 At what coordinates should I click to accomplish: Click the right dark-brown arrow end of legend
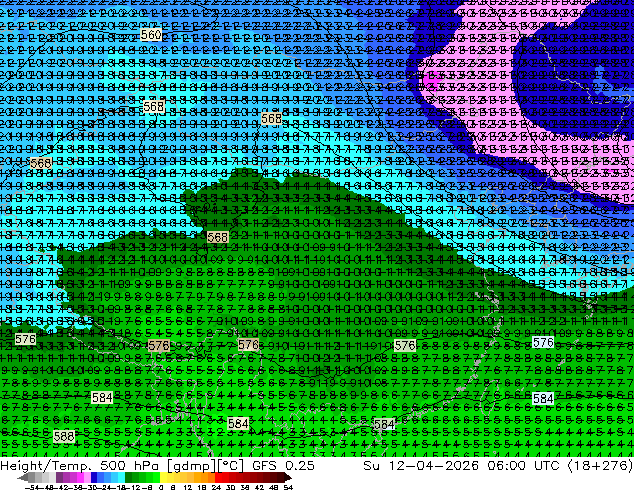(x=287, y=477)
